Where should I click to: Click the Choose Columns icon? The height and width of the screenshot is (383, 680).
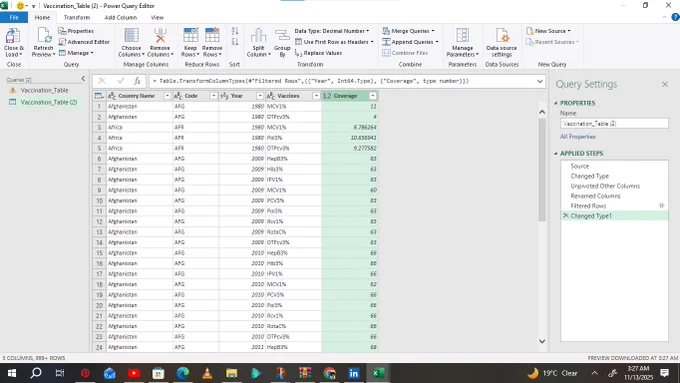click(x=131, y=36)
